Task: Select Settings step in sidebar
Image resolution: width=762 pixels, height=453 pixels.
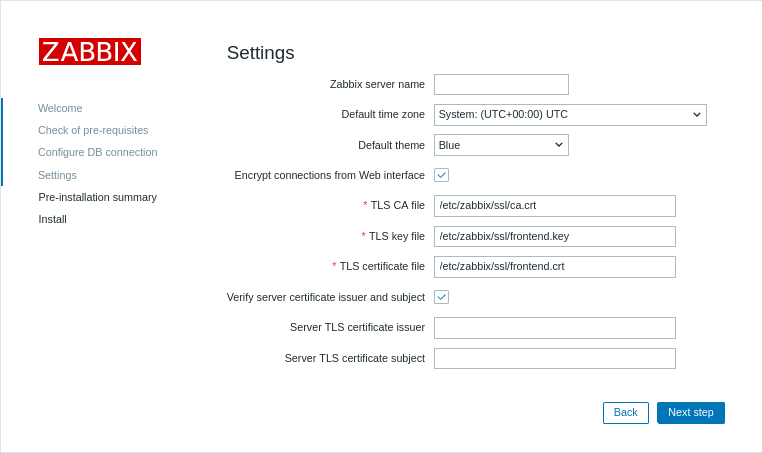Action: pos(57,175)
